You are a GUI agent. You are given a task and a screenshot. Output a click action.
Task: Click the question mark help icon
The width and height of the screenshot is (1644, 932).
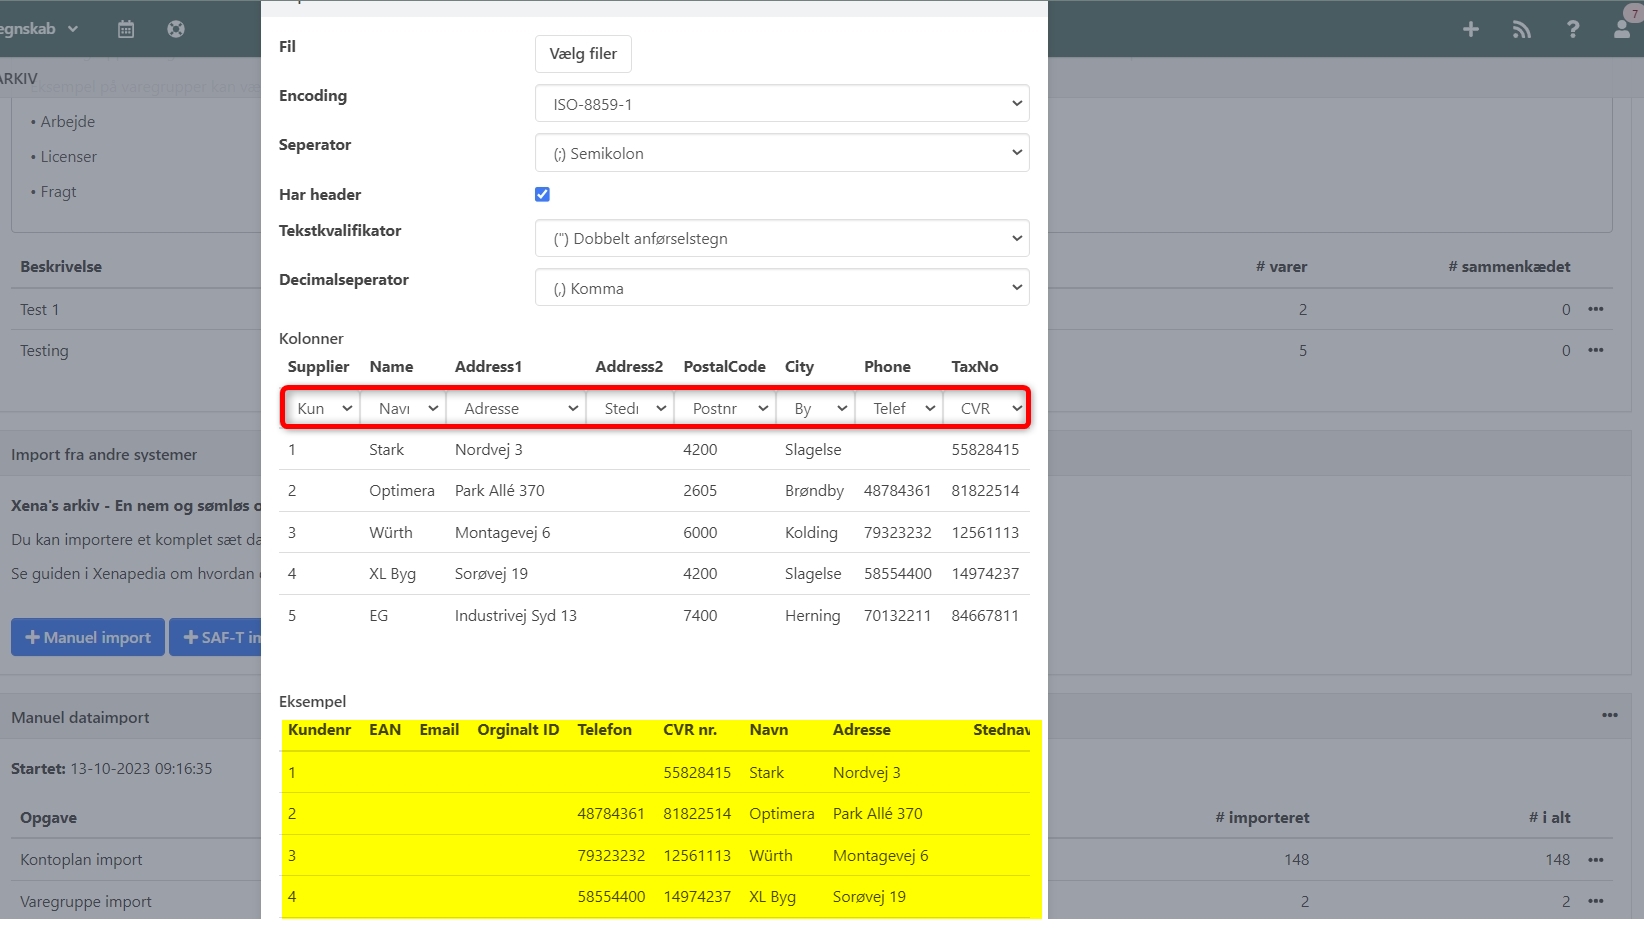(x=1572, y=29)
